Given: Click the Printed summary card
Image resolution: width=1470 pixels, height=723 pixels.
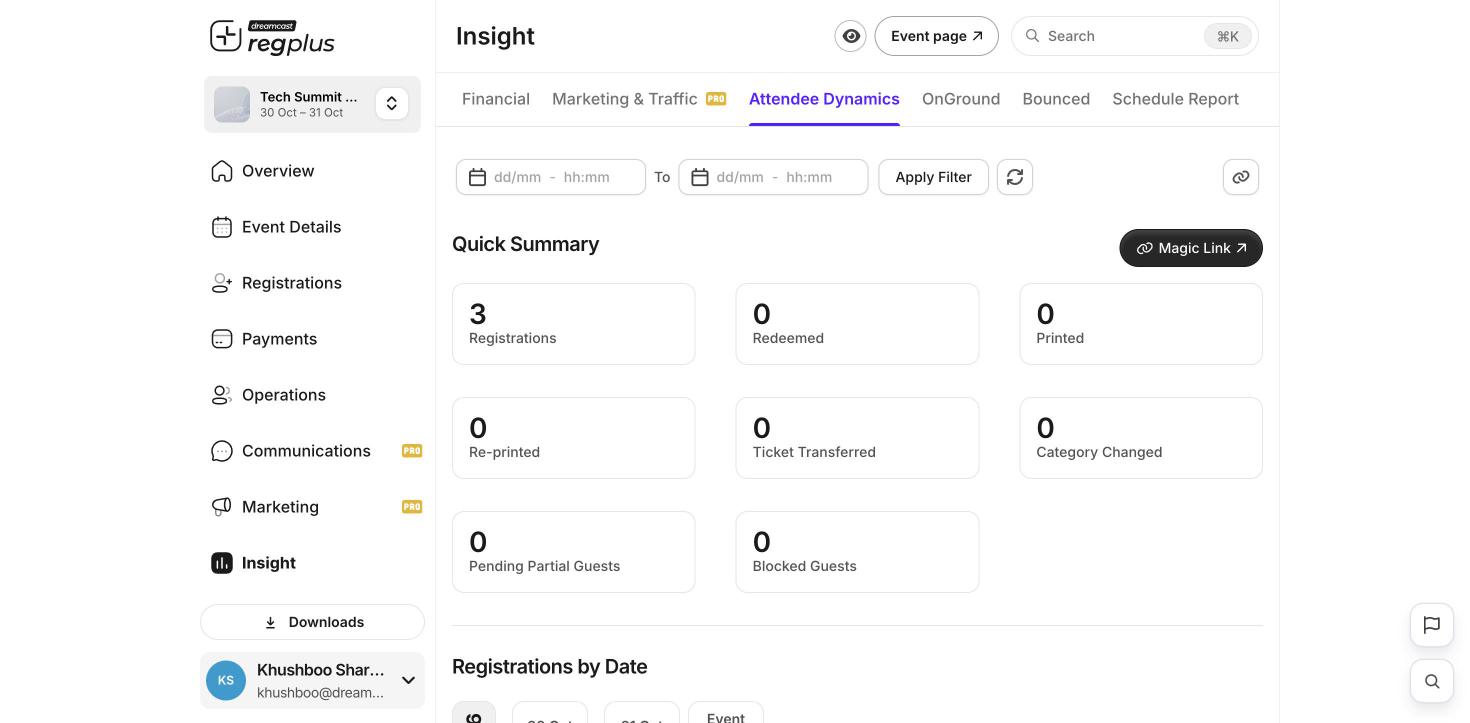Looking at the screenshot, I should [x=1141, y=324].
